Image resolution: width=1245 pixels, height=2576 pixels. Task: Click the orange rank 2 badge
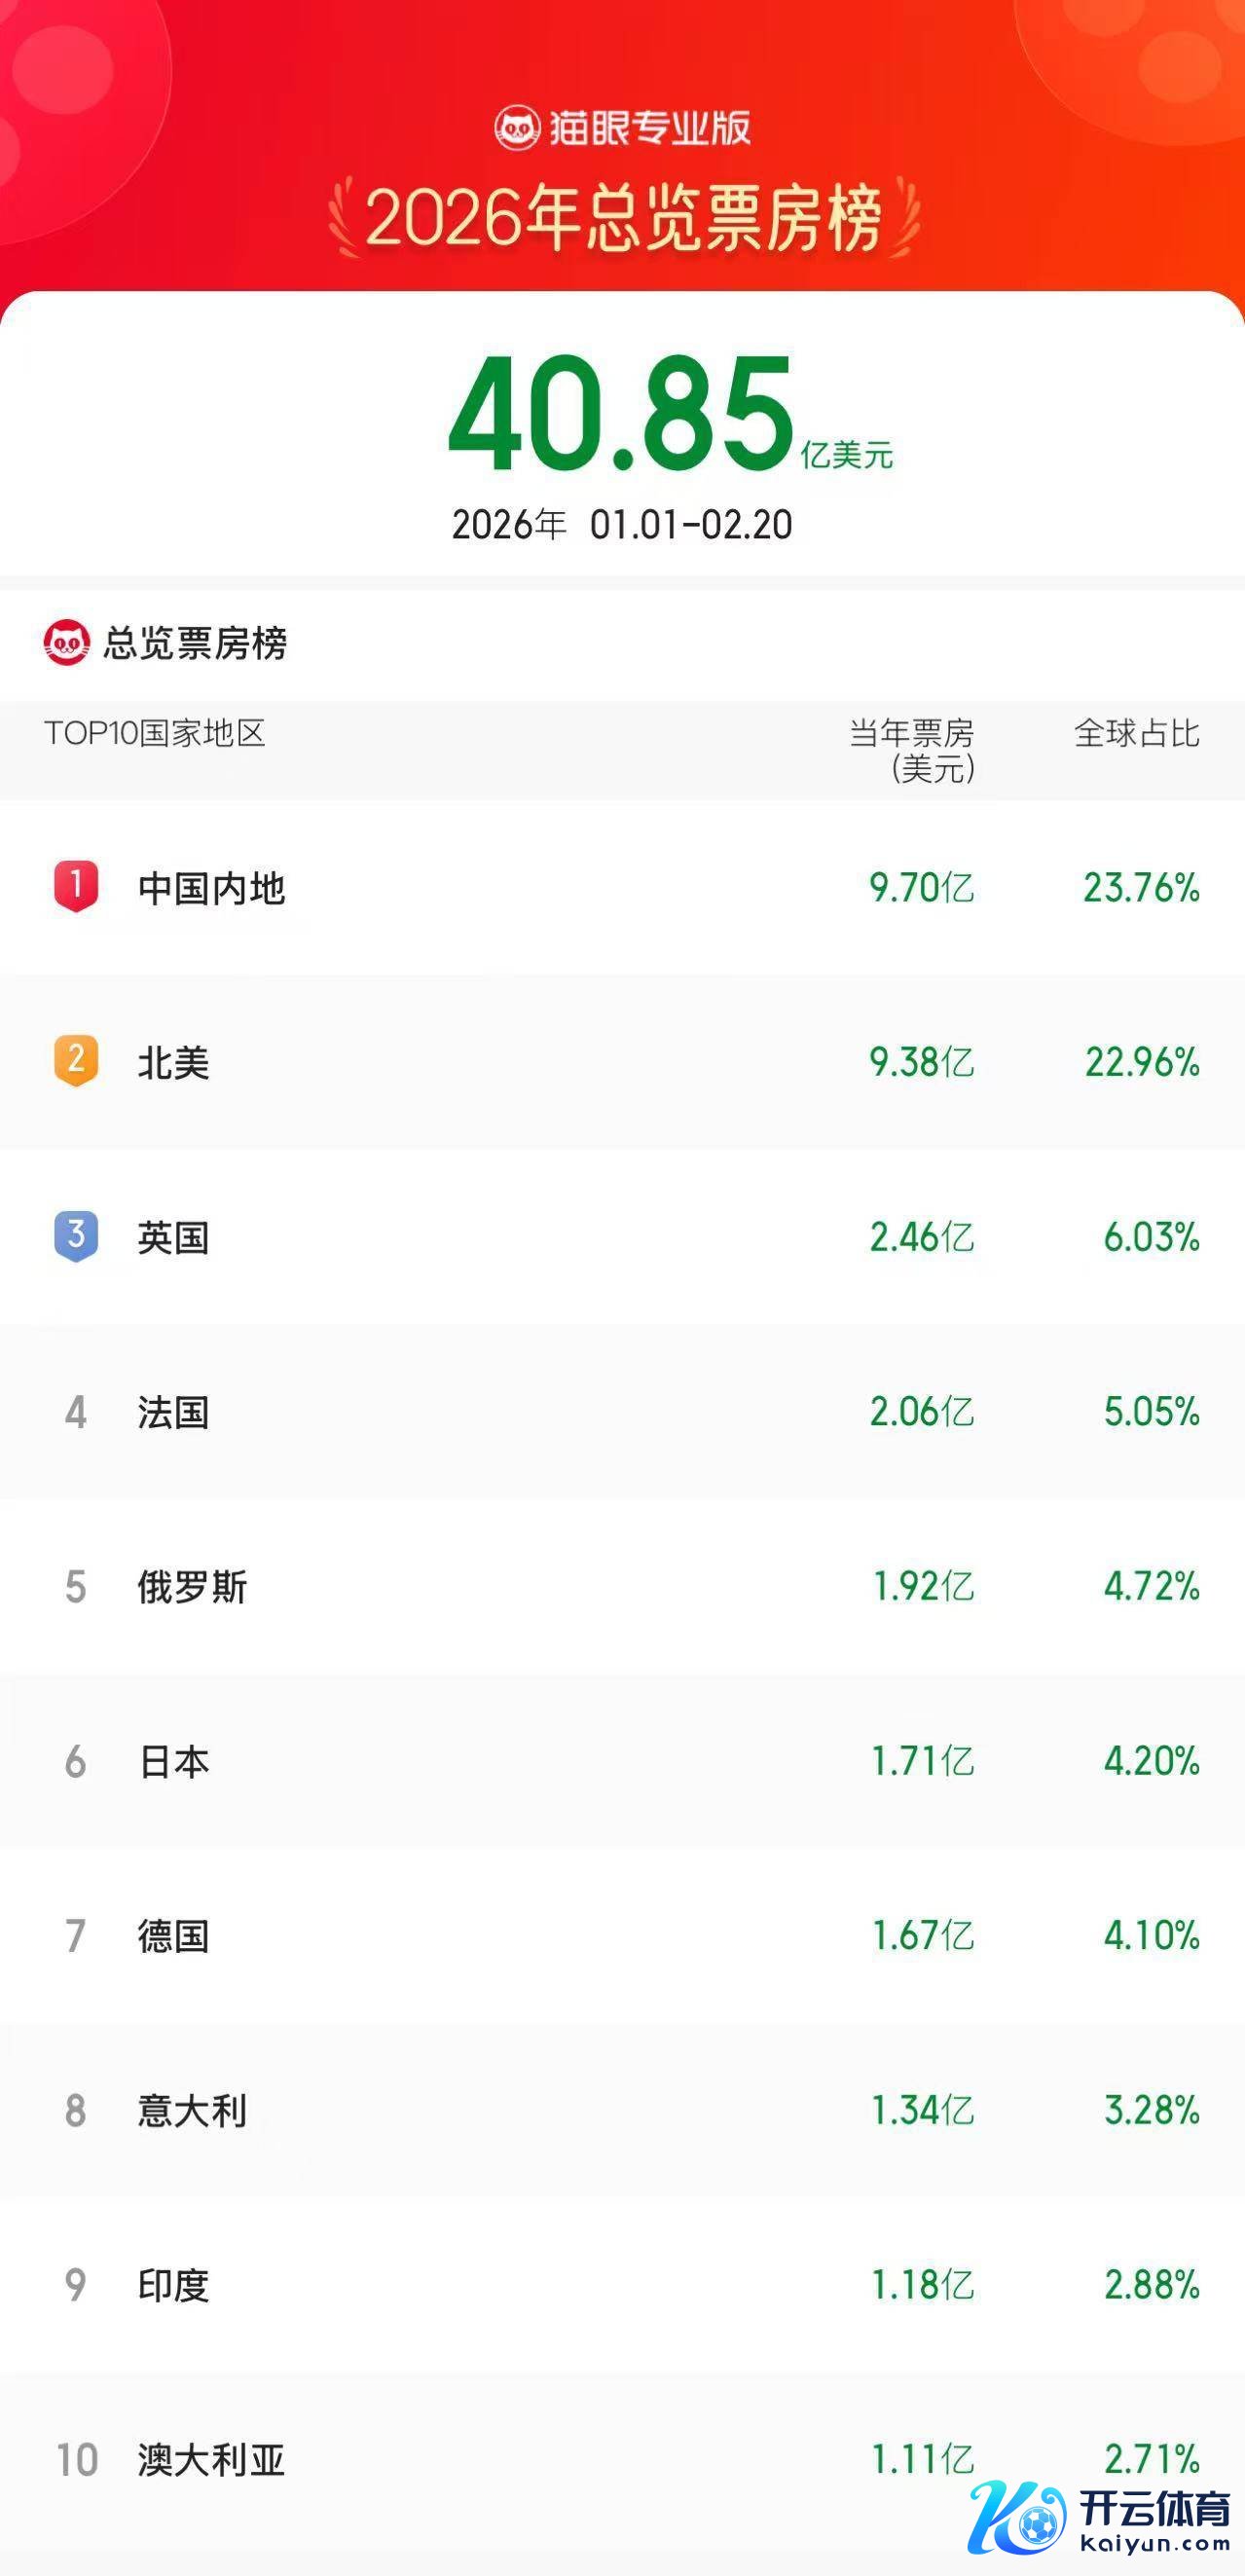76,1061
